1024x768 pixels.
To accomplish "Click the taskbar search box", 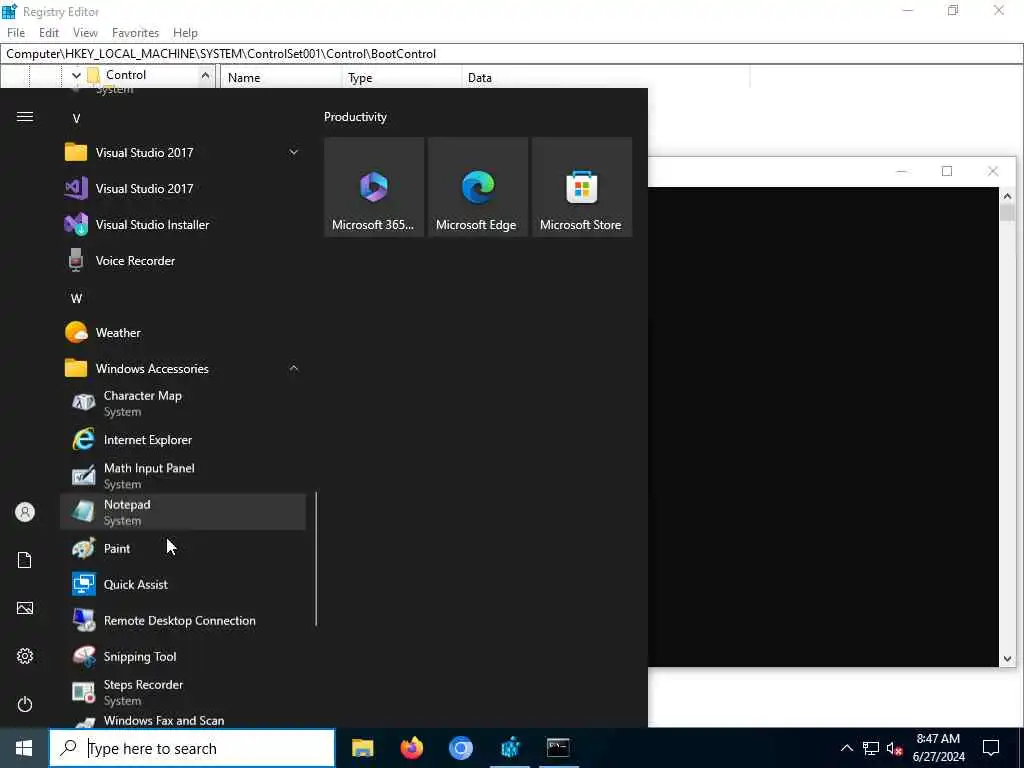I will click(193, 748).
